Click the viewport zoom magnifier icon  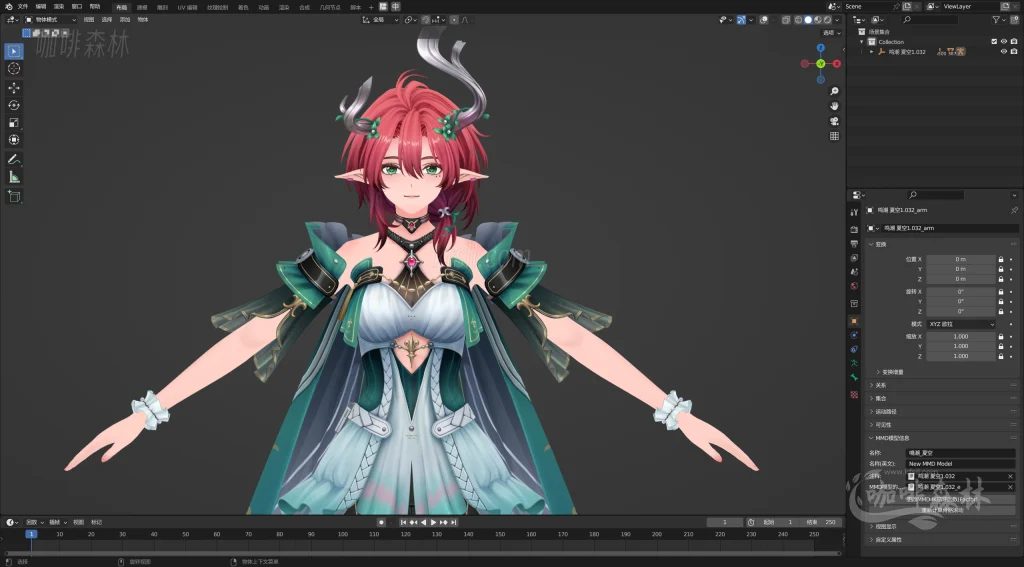pyautogui.click(x=834, y=91)
